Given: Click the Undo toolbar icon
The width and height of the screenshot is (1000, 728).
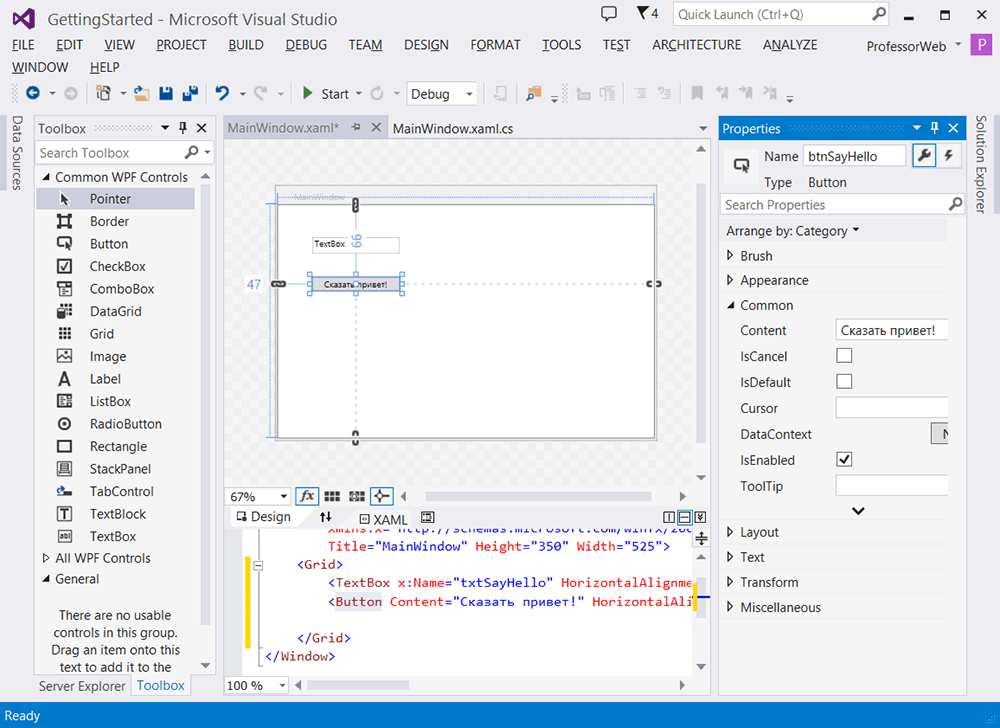Looking at the screenshot, I should pyautogui.click(x=221, y=93).
